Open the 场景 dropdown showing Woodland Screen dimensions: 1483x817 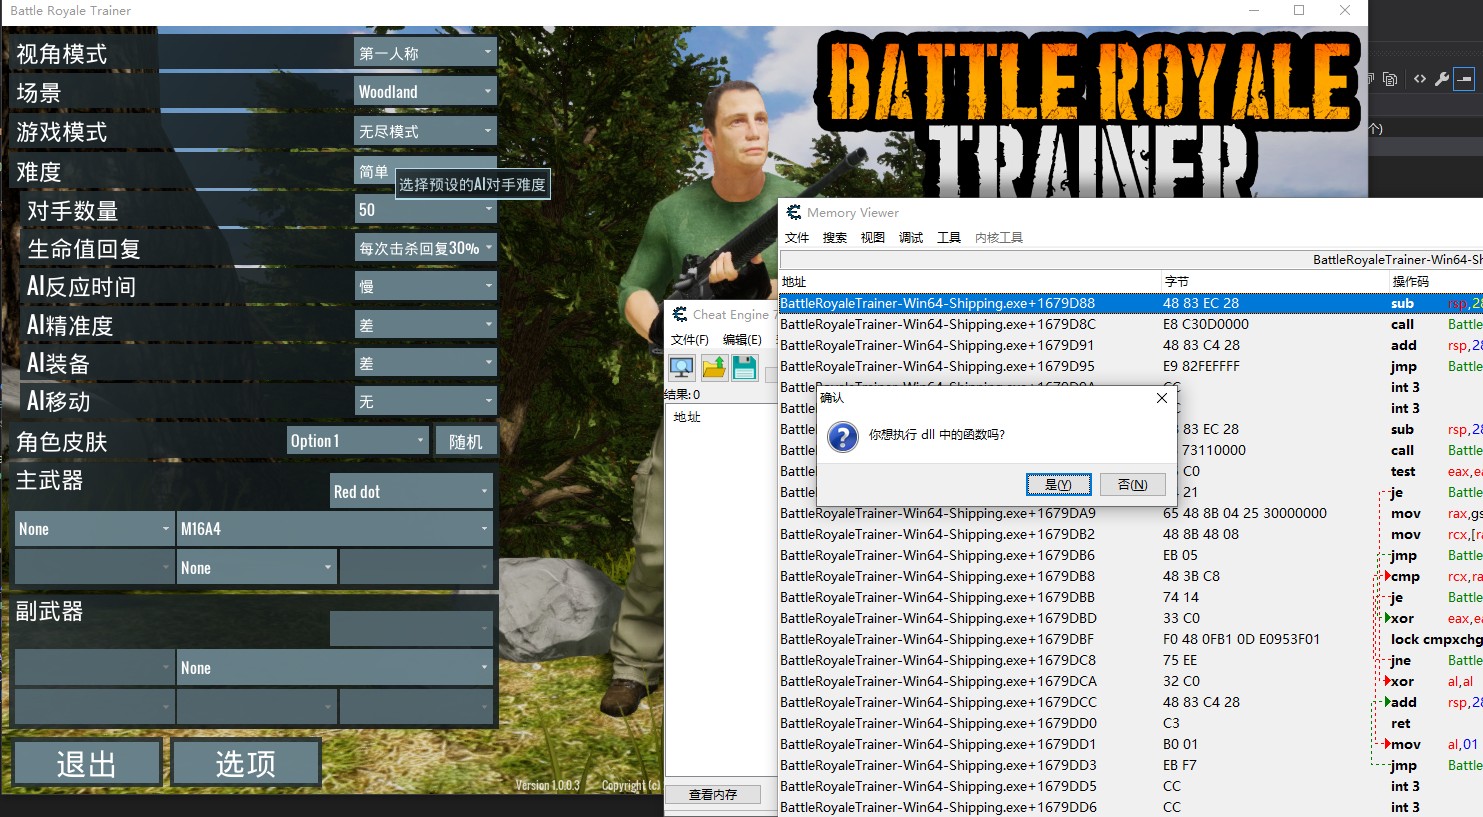click(x=426, y=92)
